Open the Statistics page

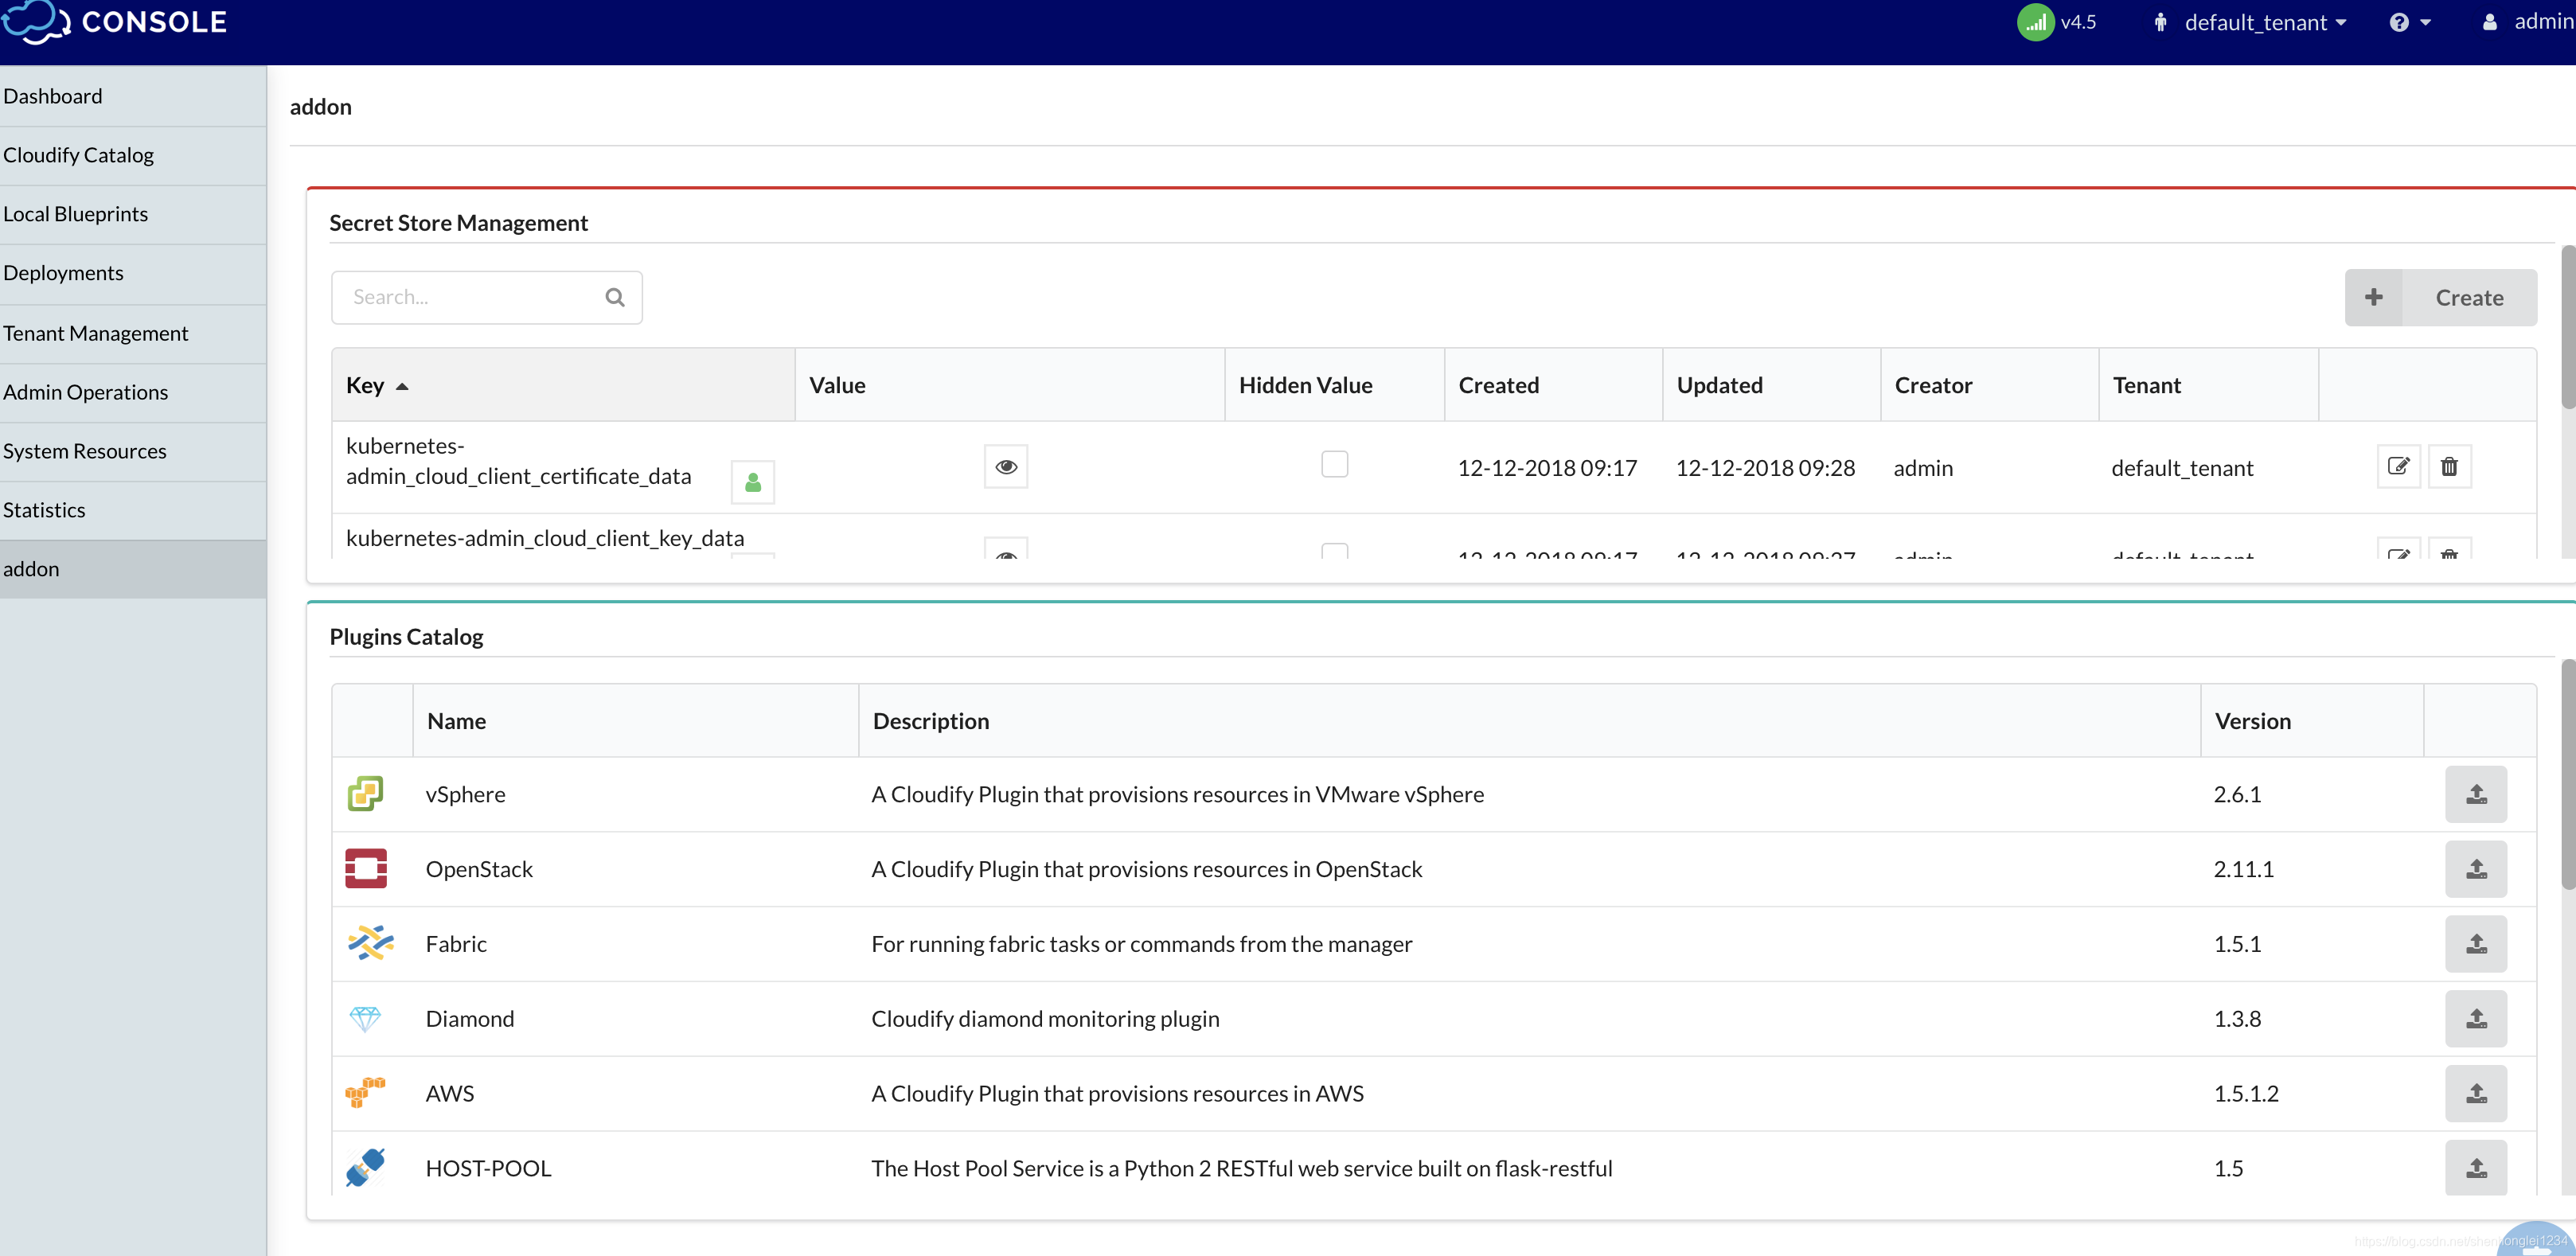(x=133, y=510)
